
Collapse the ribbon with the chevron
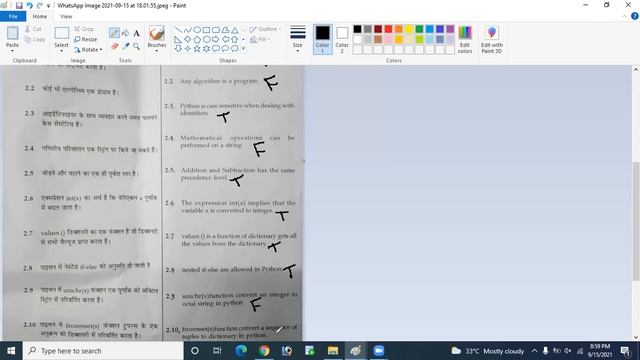[x=624, y=16]
